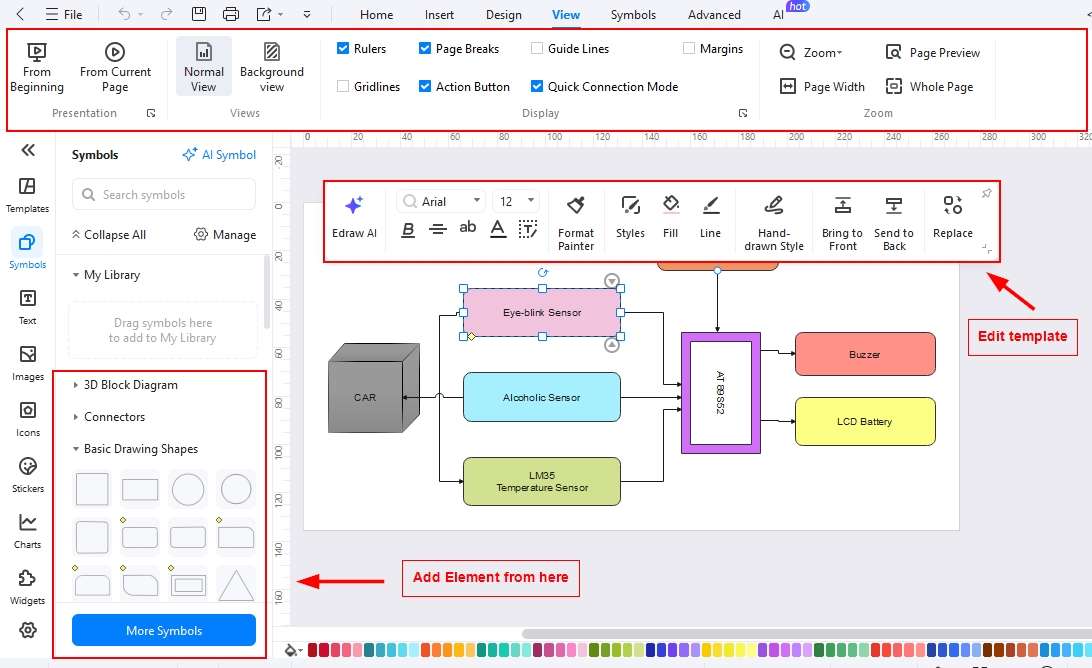The image size is (1092, 668).
Task: Open the Arial font dropdown
Action: click(x=477, y=200)
